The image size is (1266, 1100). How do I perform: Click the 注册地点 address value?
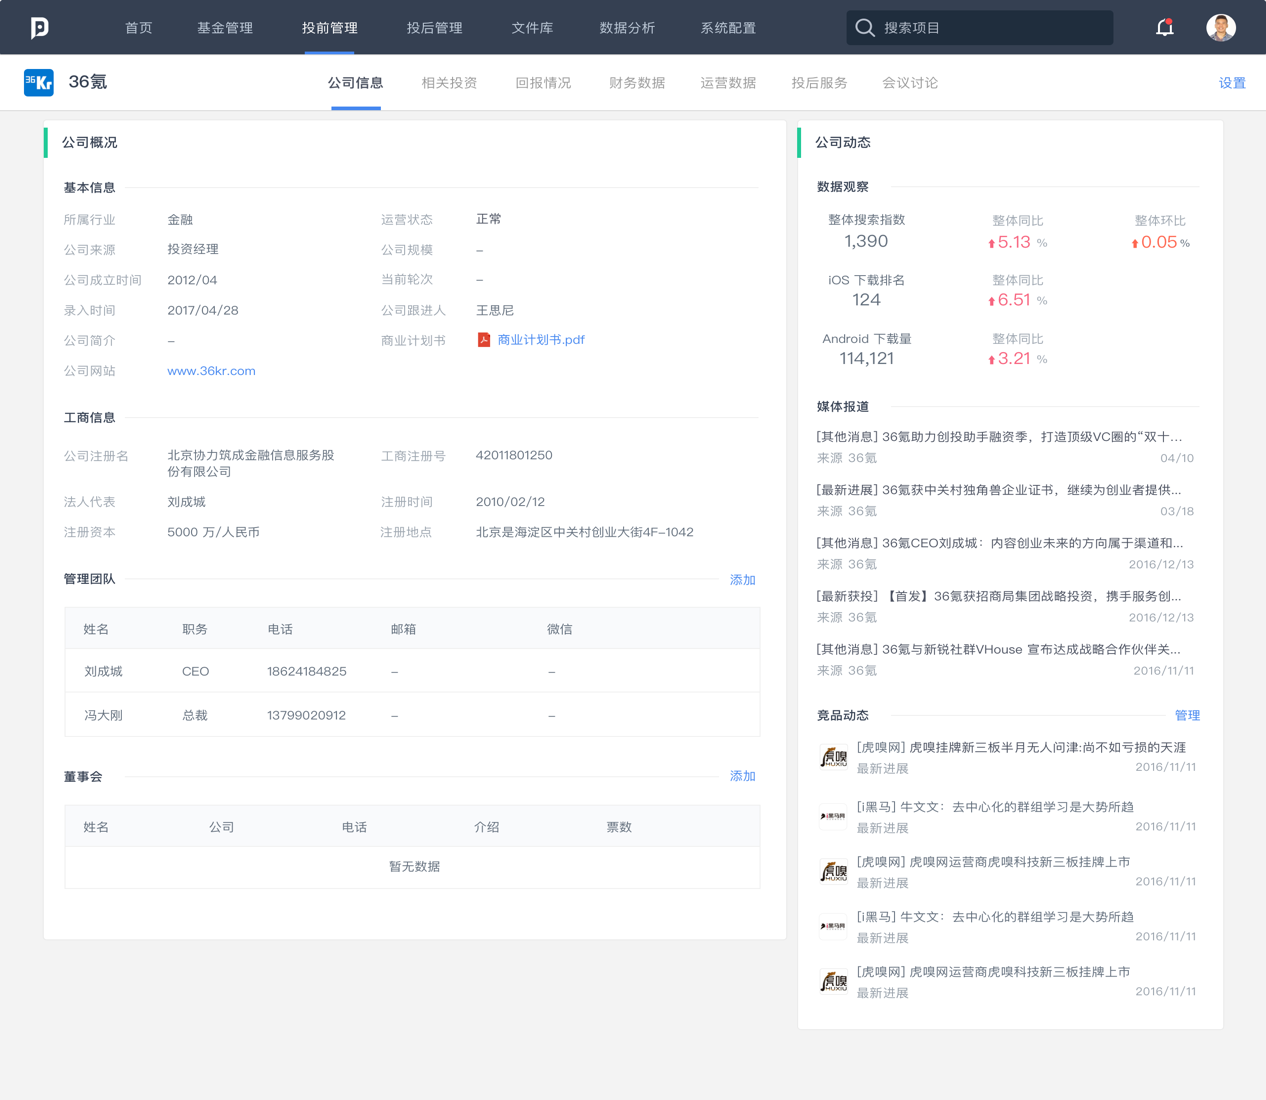(585, 532)
